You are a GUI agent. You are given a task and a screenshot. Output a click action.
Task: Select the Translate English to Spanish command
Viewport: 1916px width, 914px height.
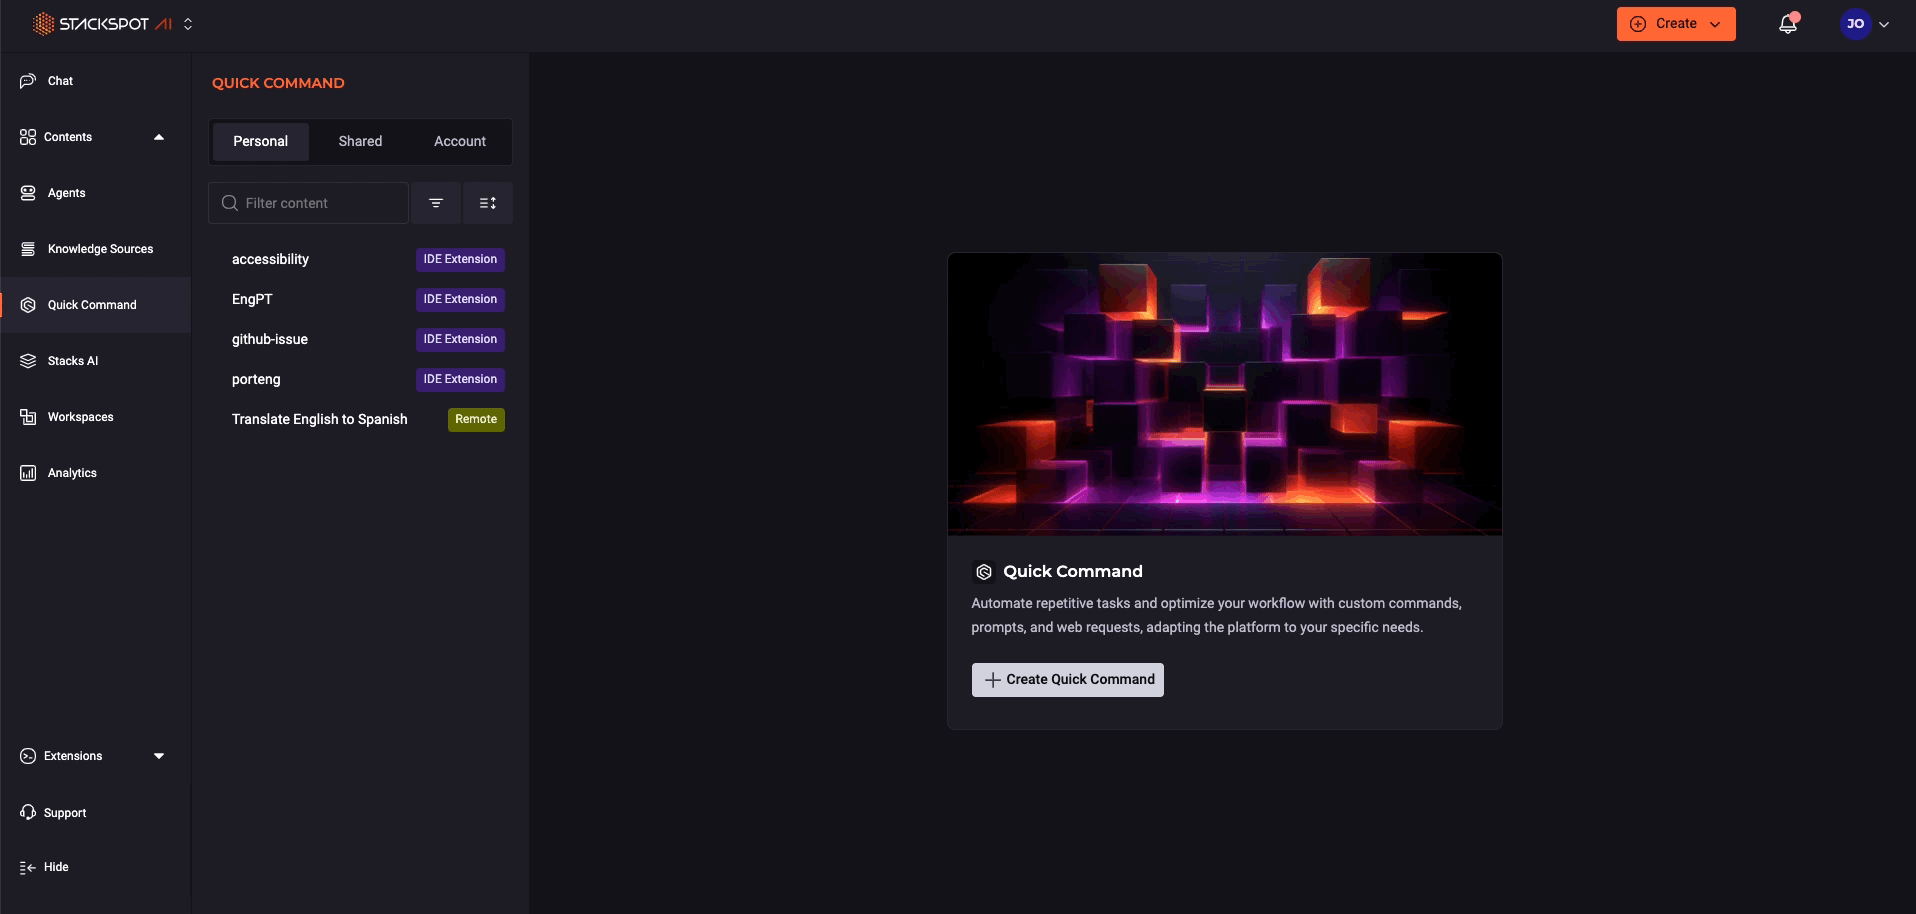[x=319, y=419]
